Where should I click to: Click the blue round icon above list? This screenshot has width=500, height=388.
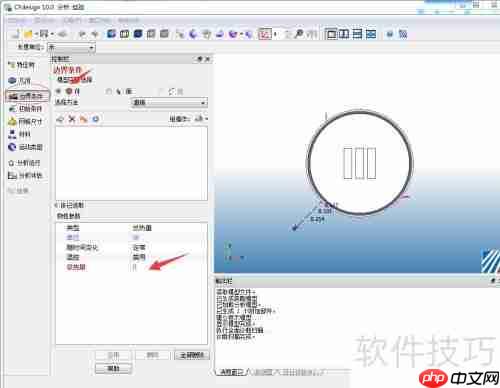pyautogui.click(x=96, y=119)
